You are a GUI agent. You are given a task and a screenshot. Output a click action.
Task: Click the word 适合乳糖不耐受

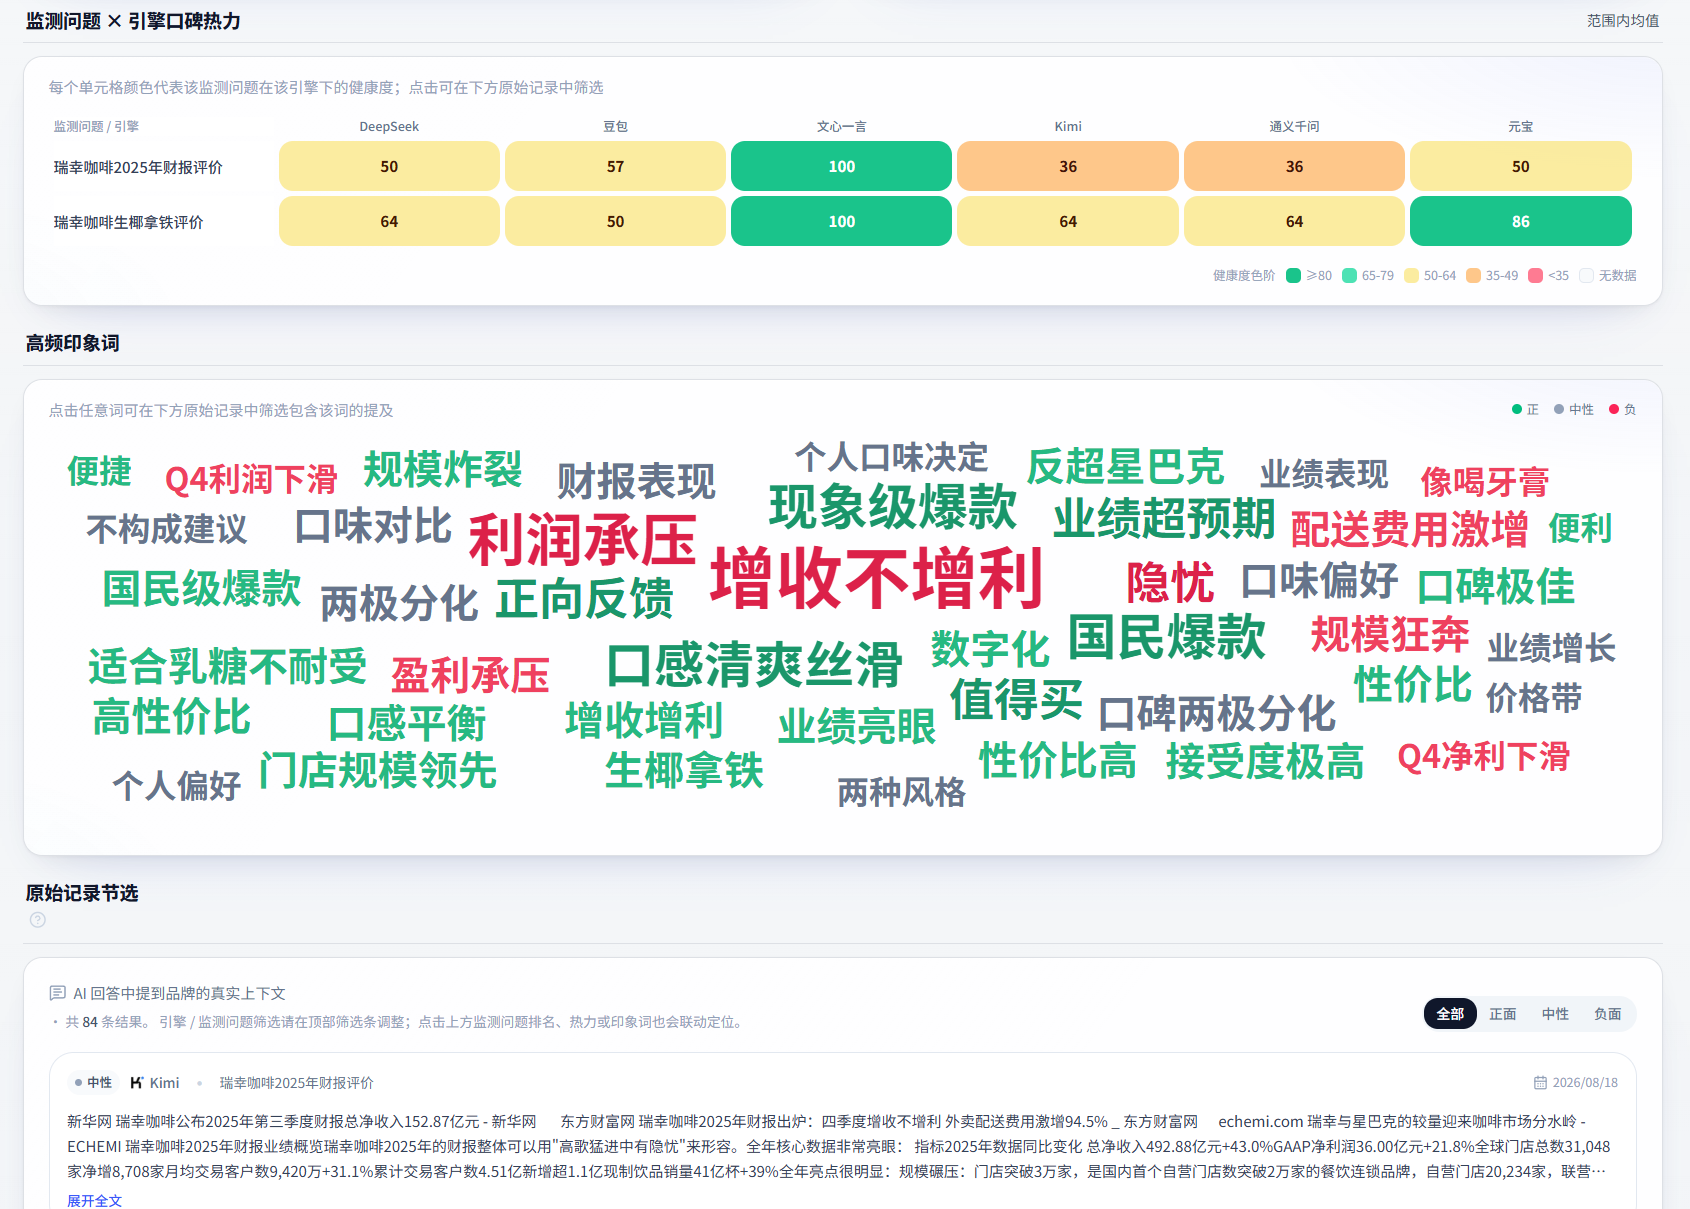point(227,667)
